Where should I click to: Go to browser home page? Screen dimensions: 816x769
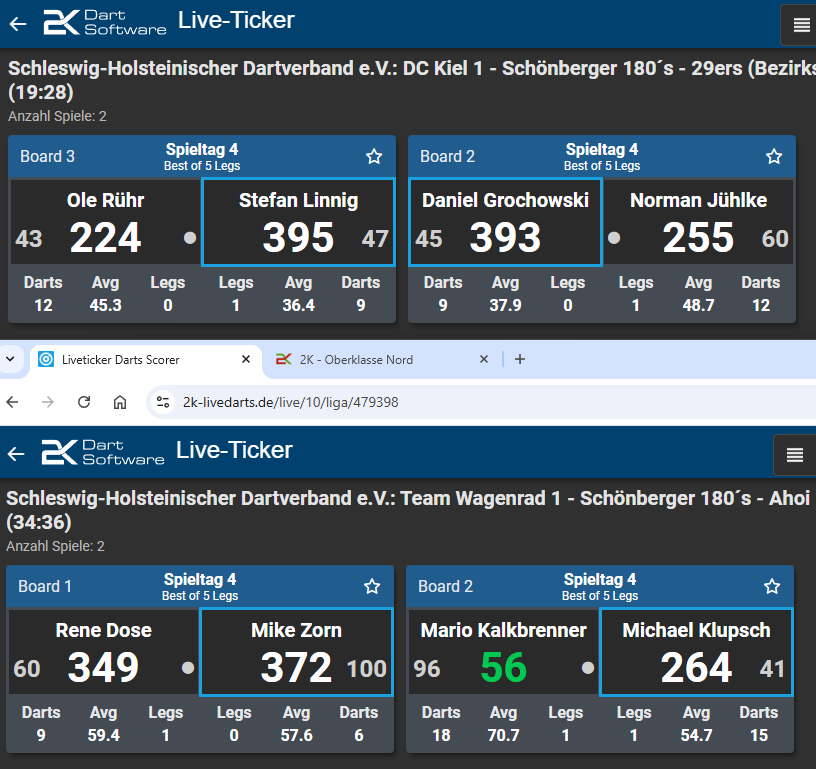click(x=120, y=402)
